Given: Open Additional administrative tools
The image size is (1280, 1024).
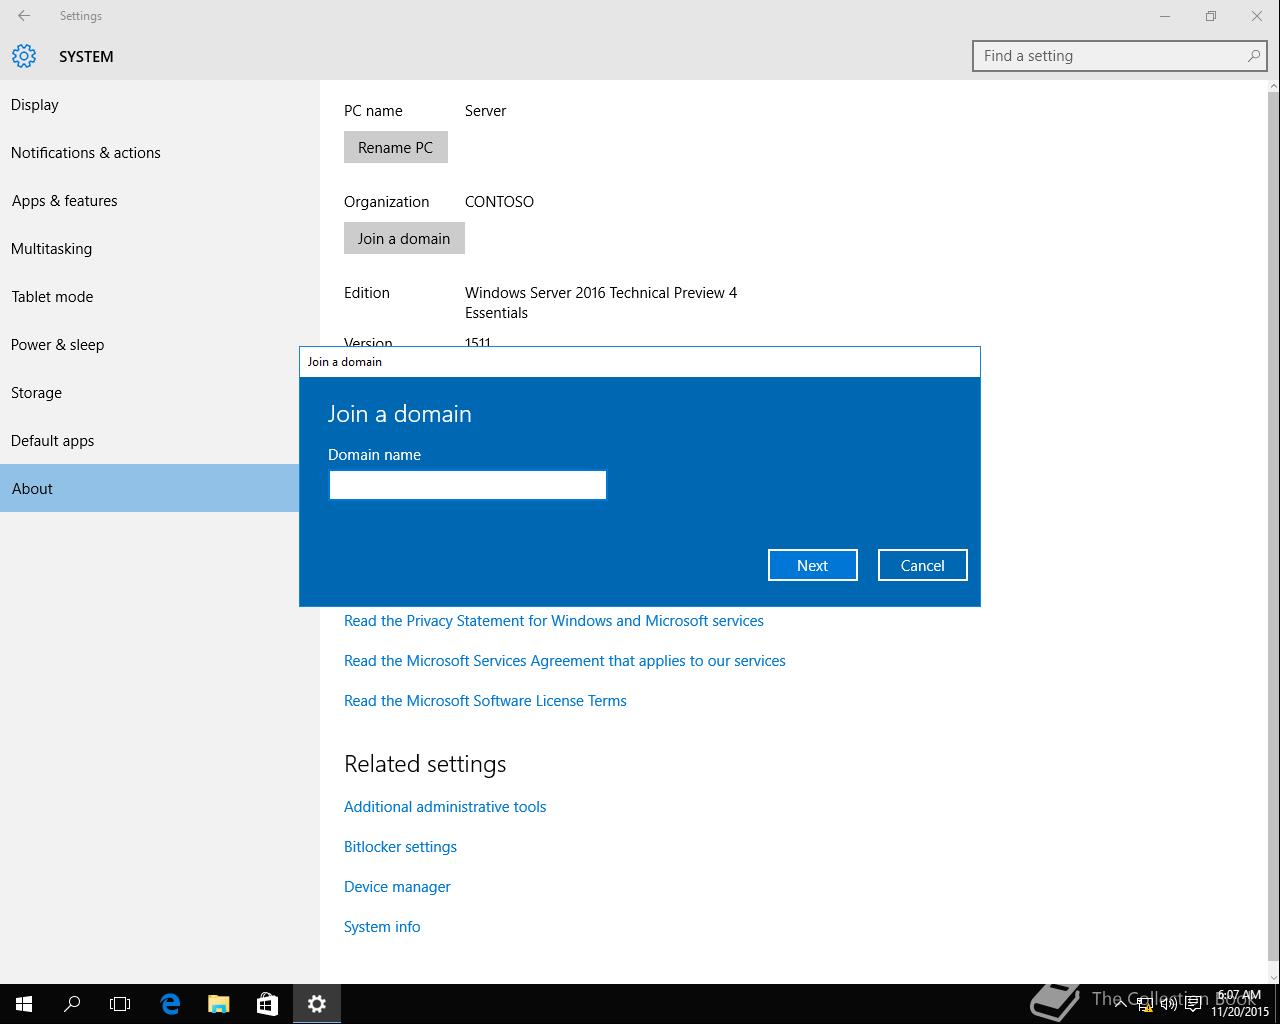Looking at the screenshot, I should pos(445,807).
